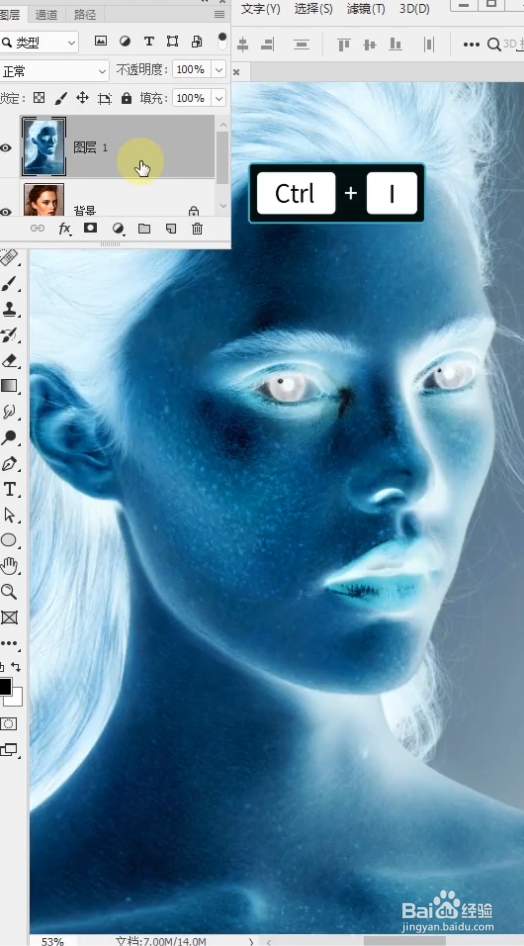Image resolution: width=524 pixels, height=946 pixels.
Task: Create new fill or adjustment layer
Action: [x=118, y=228]
